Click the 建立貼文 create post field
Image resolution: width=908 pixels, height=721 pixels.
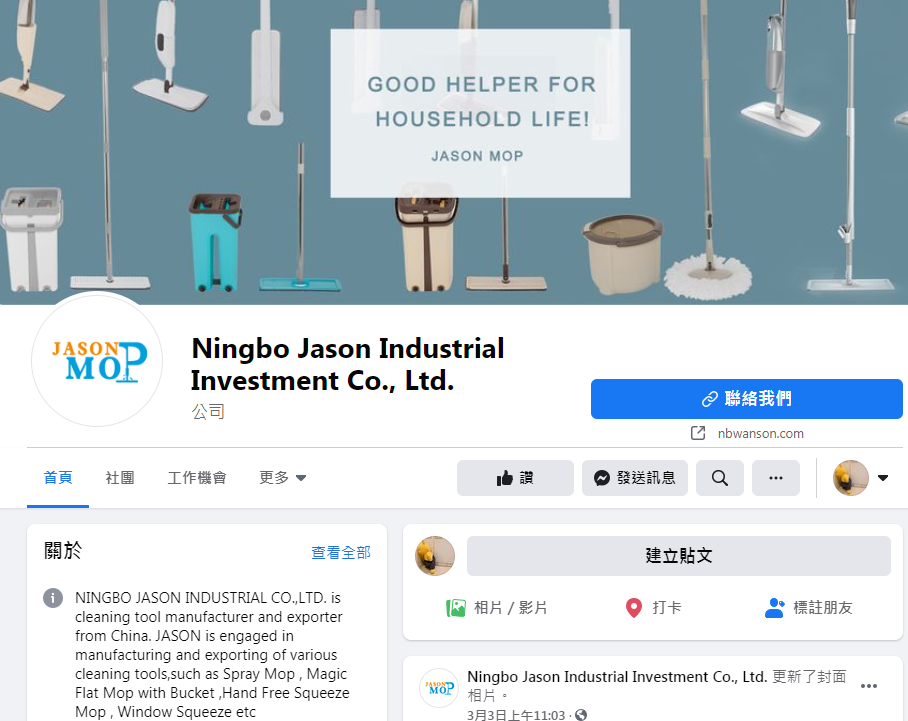click(679, 556)
